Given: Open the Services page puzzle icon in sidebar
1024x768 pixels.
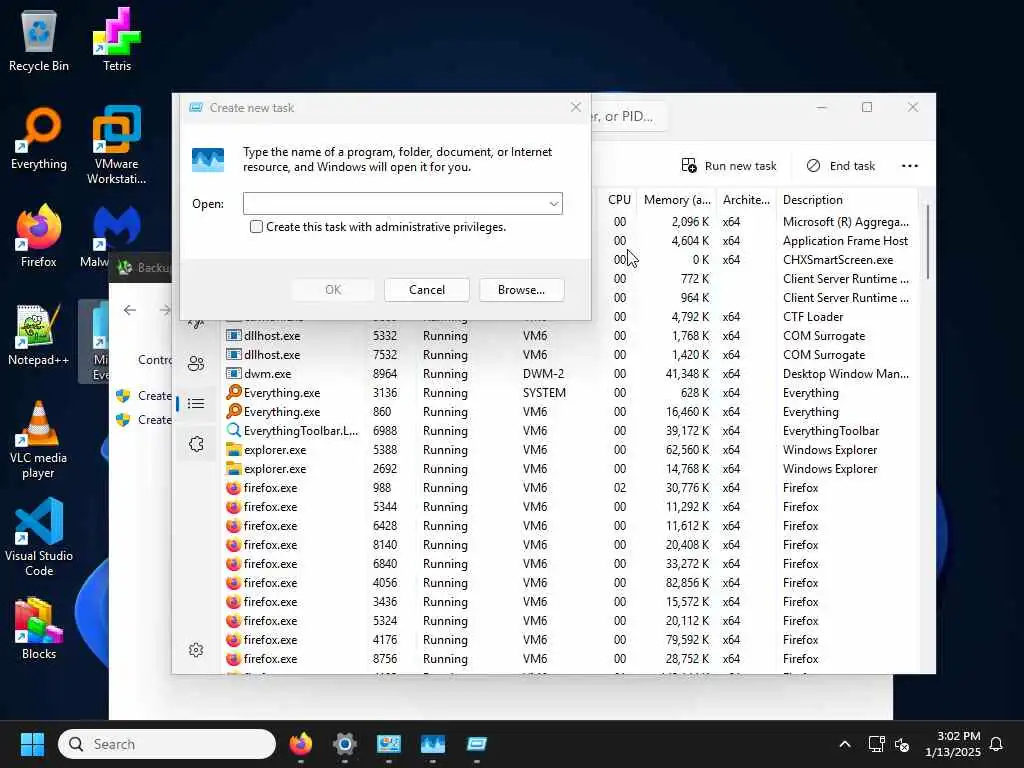Looking at the screenshot, I should pyautogui.click(x=196, y=444).
